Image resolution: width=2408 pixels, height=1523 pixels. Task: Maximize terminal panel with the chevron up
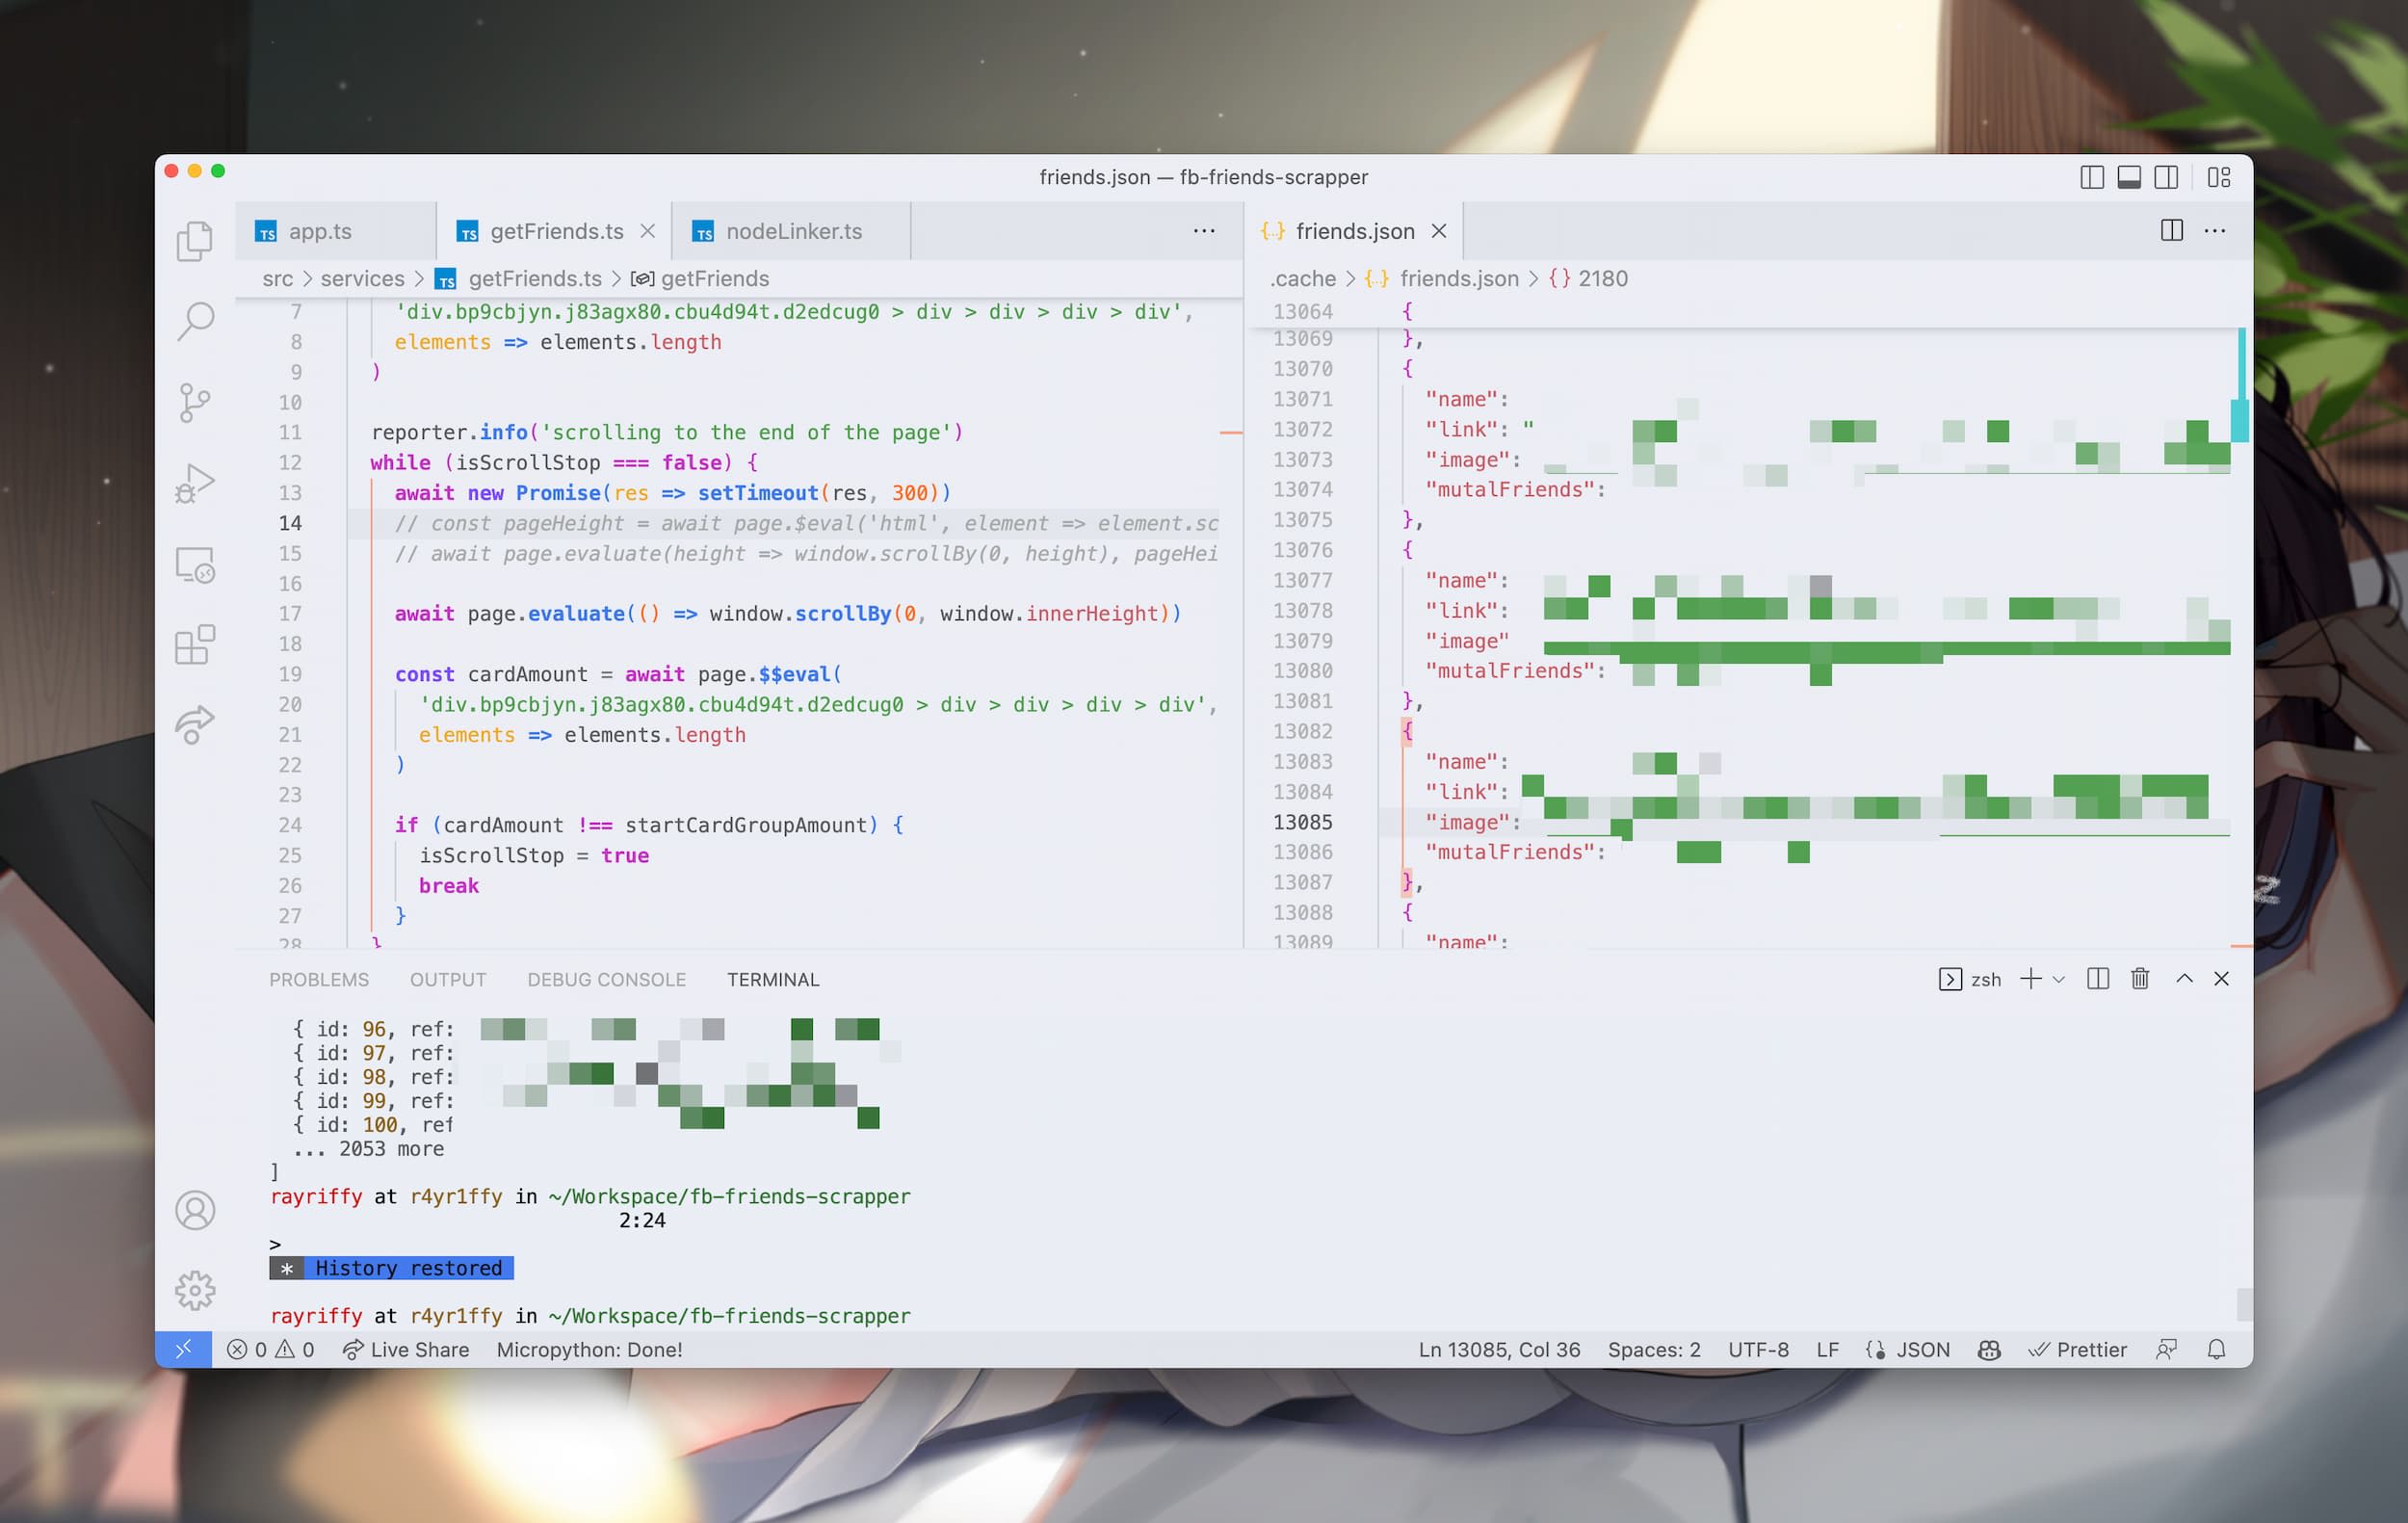tap(2184, 979)
